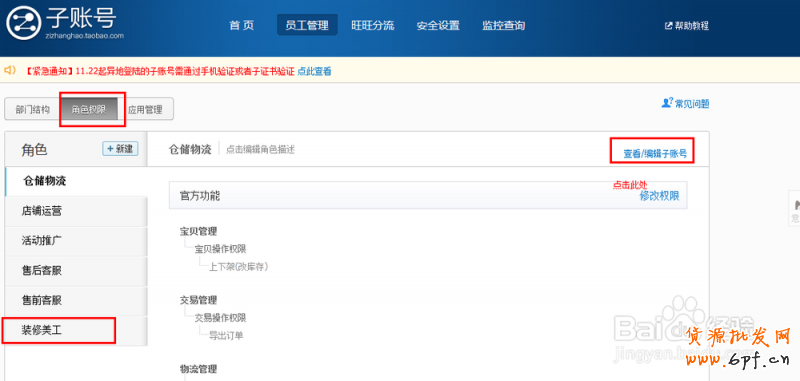Click the 交易管理 permission heading
The image size is (800, 381).
click(198, 300)
